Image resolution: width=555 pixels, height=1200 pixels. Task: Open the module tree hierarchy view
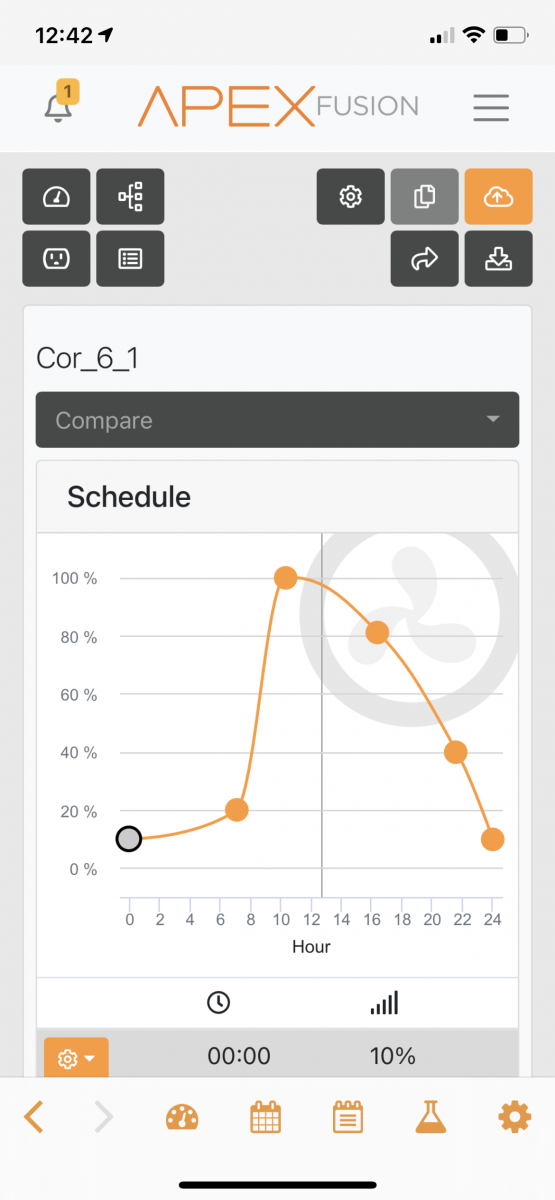(130, 196)
